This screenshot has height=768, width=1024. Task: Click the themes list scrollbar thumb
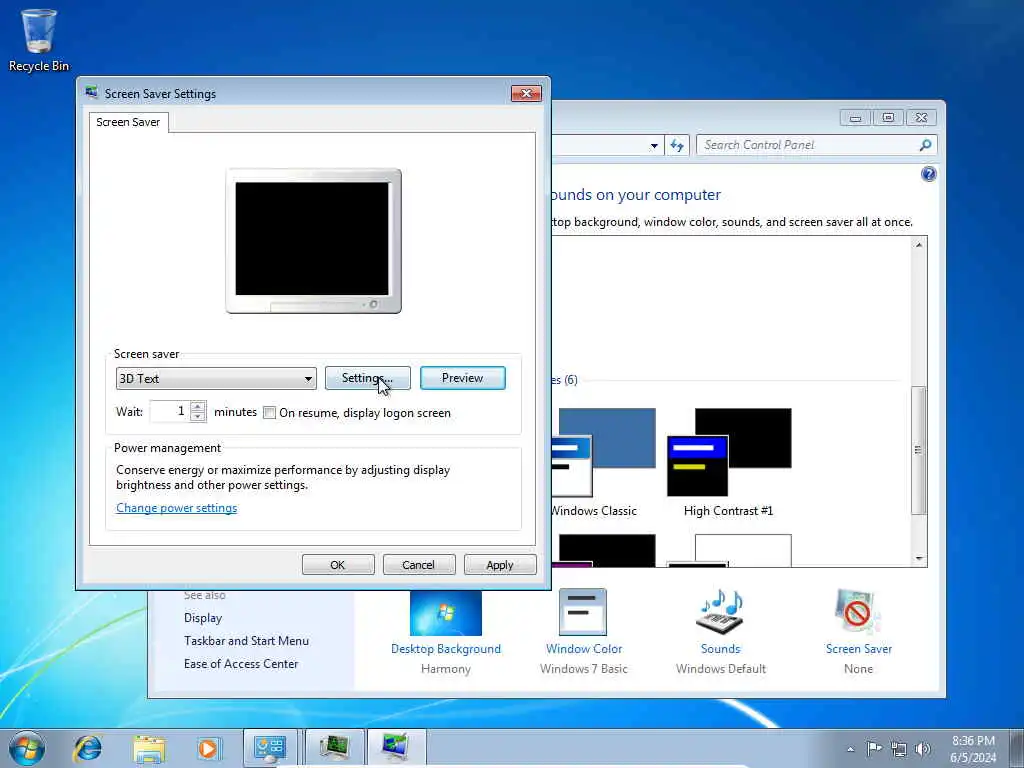pos(919,450)
